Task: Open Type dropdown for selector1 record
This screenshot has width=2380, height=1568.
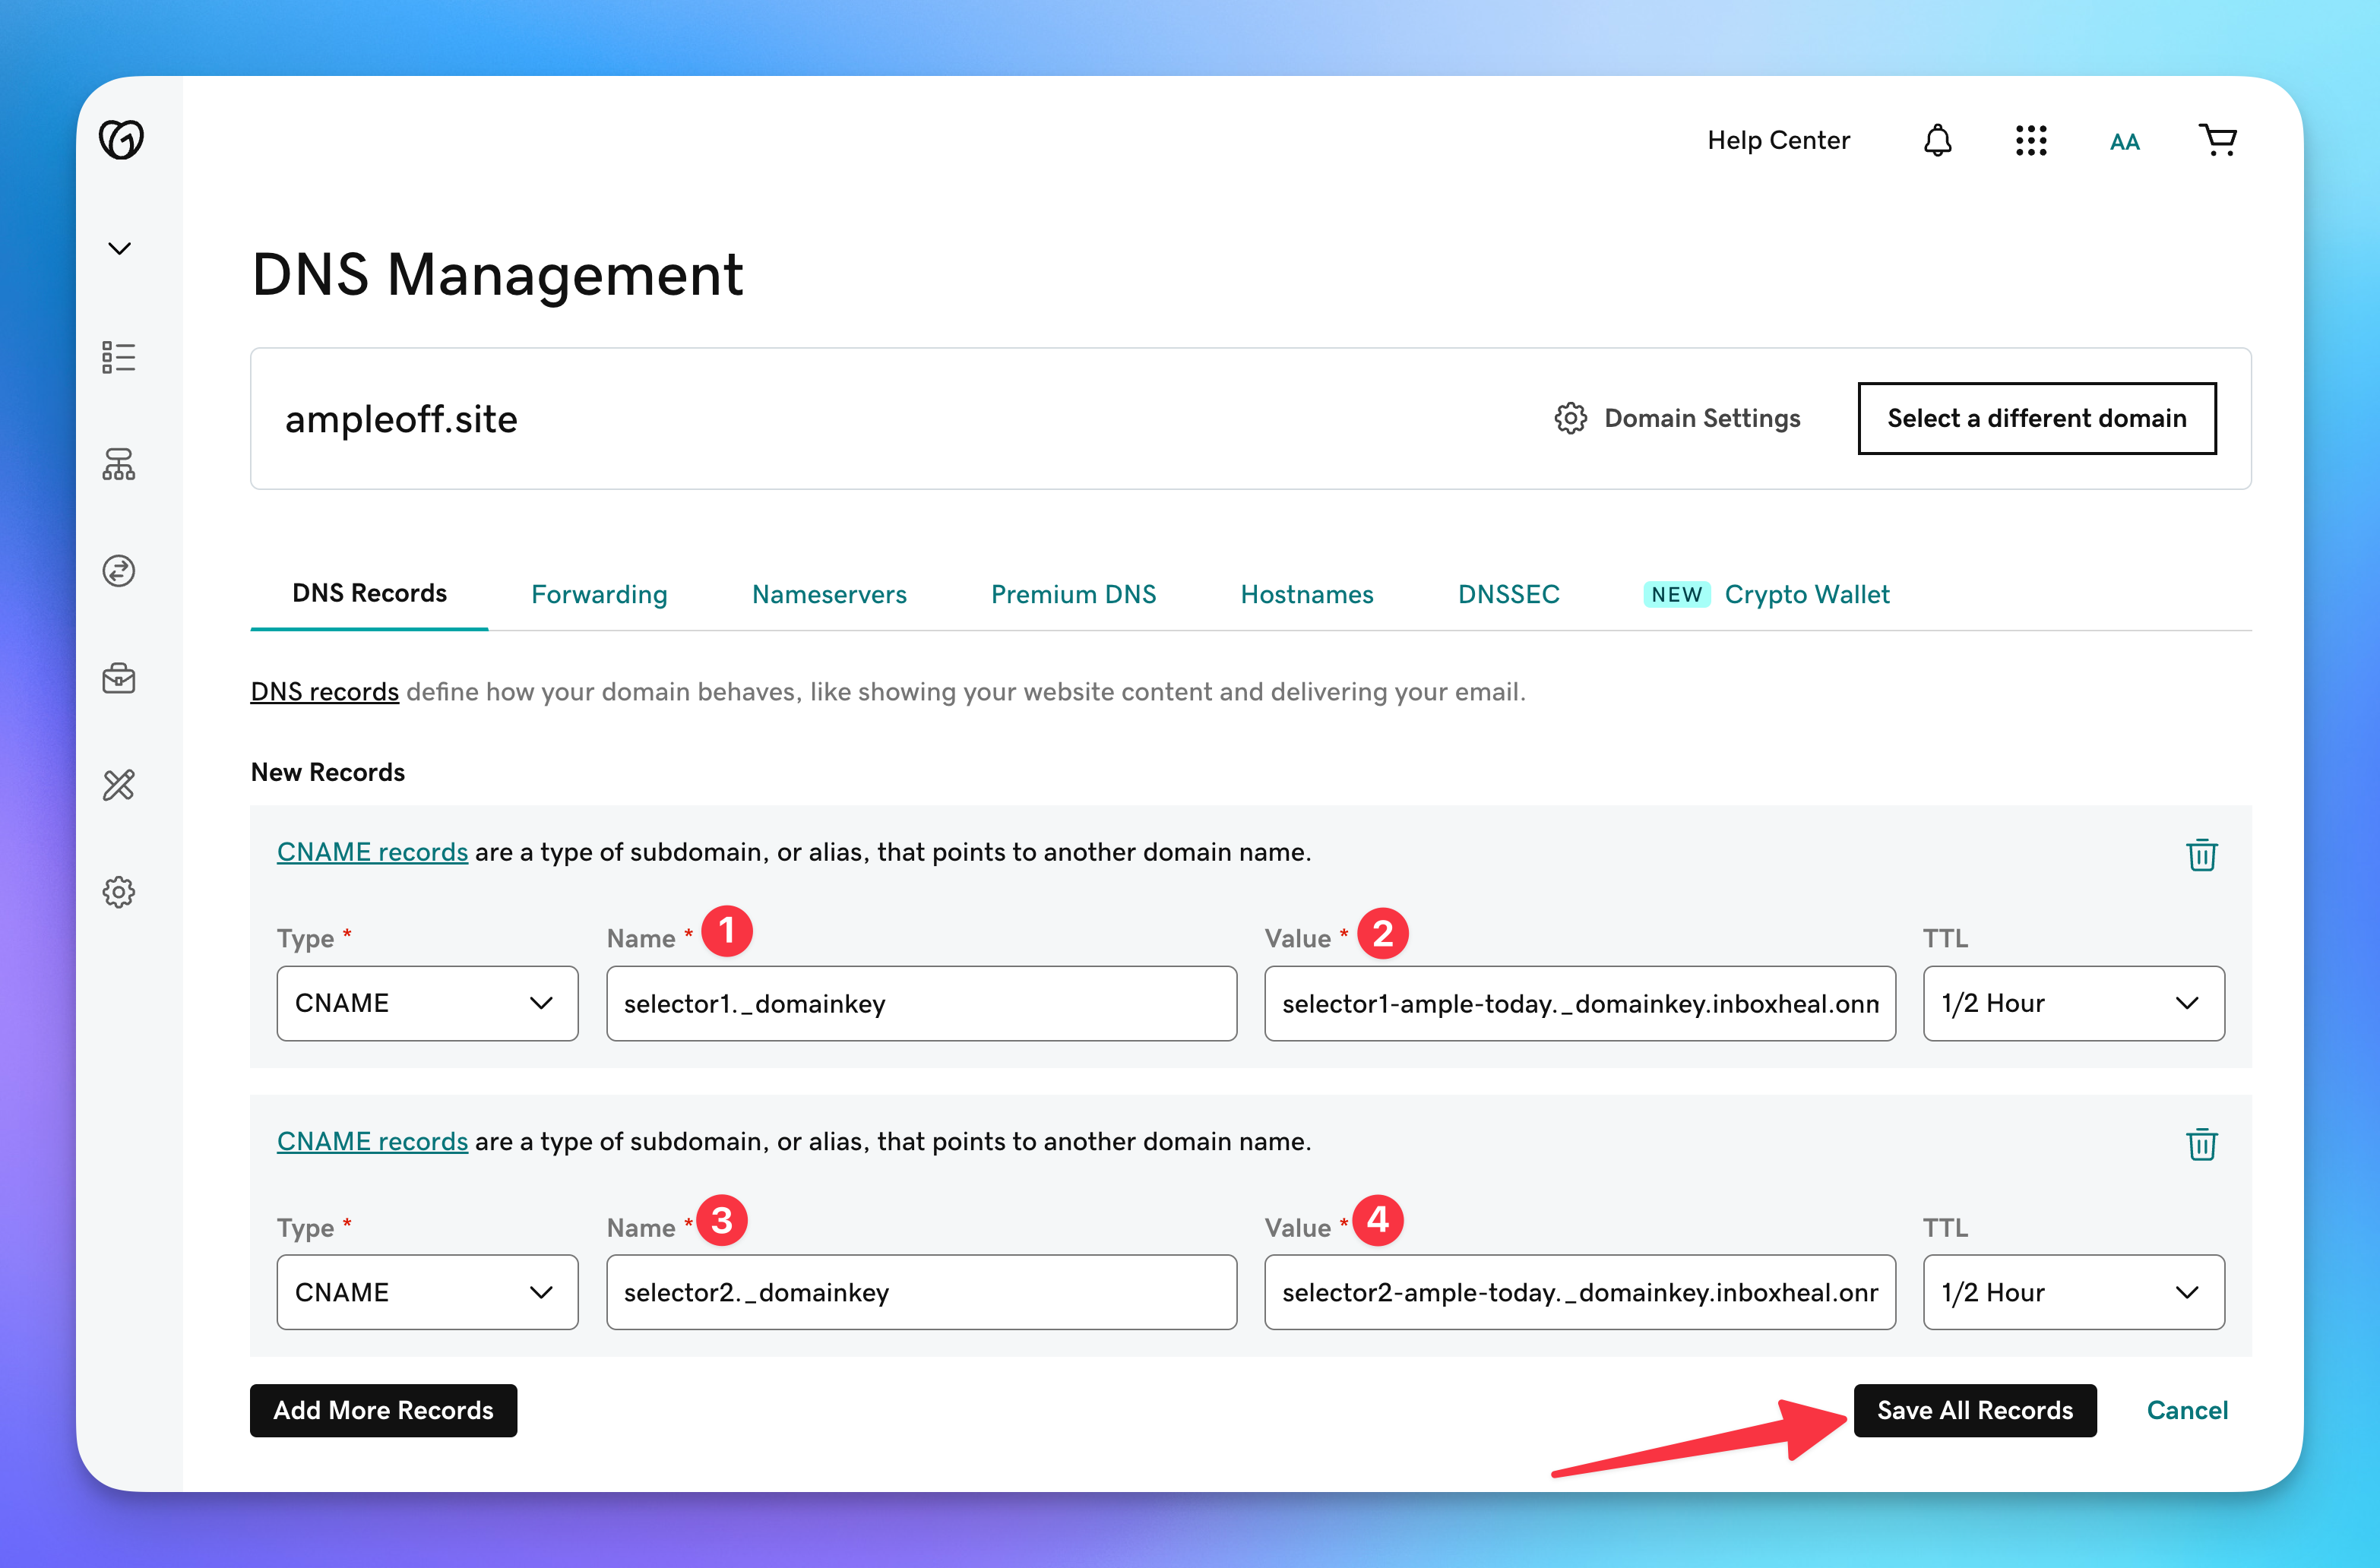Action: click(x=427, y=1003)
